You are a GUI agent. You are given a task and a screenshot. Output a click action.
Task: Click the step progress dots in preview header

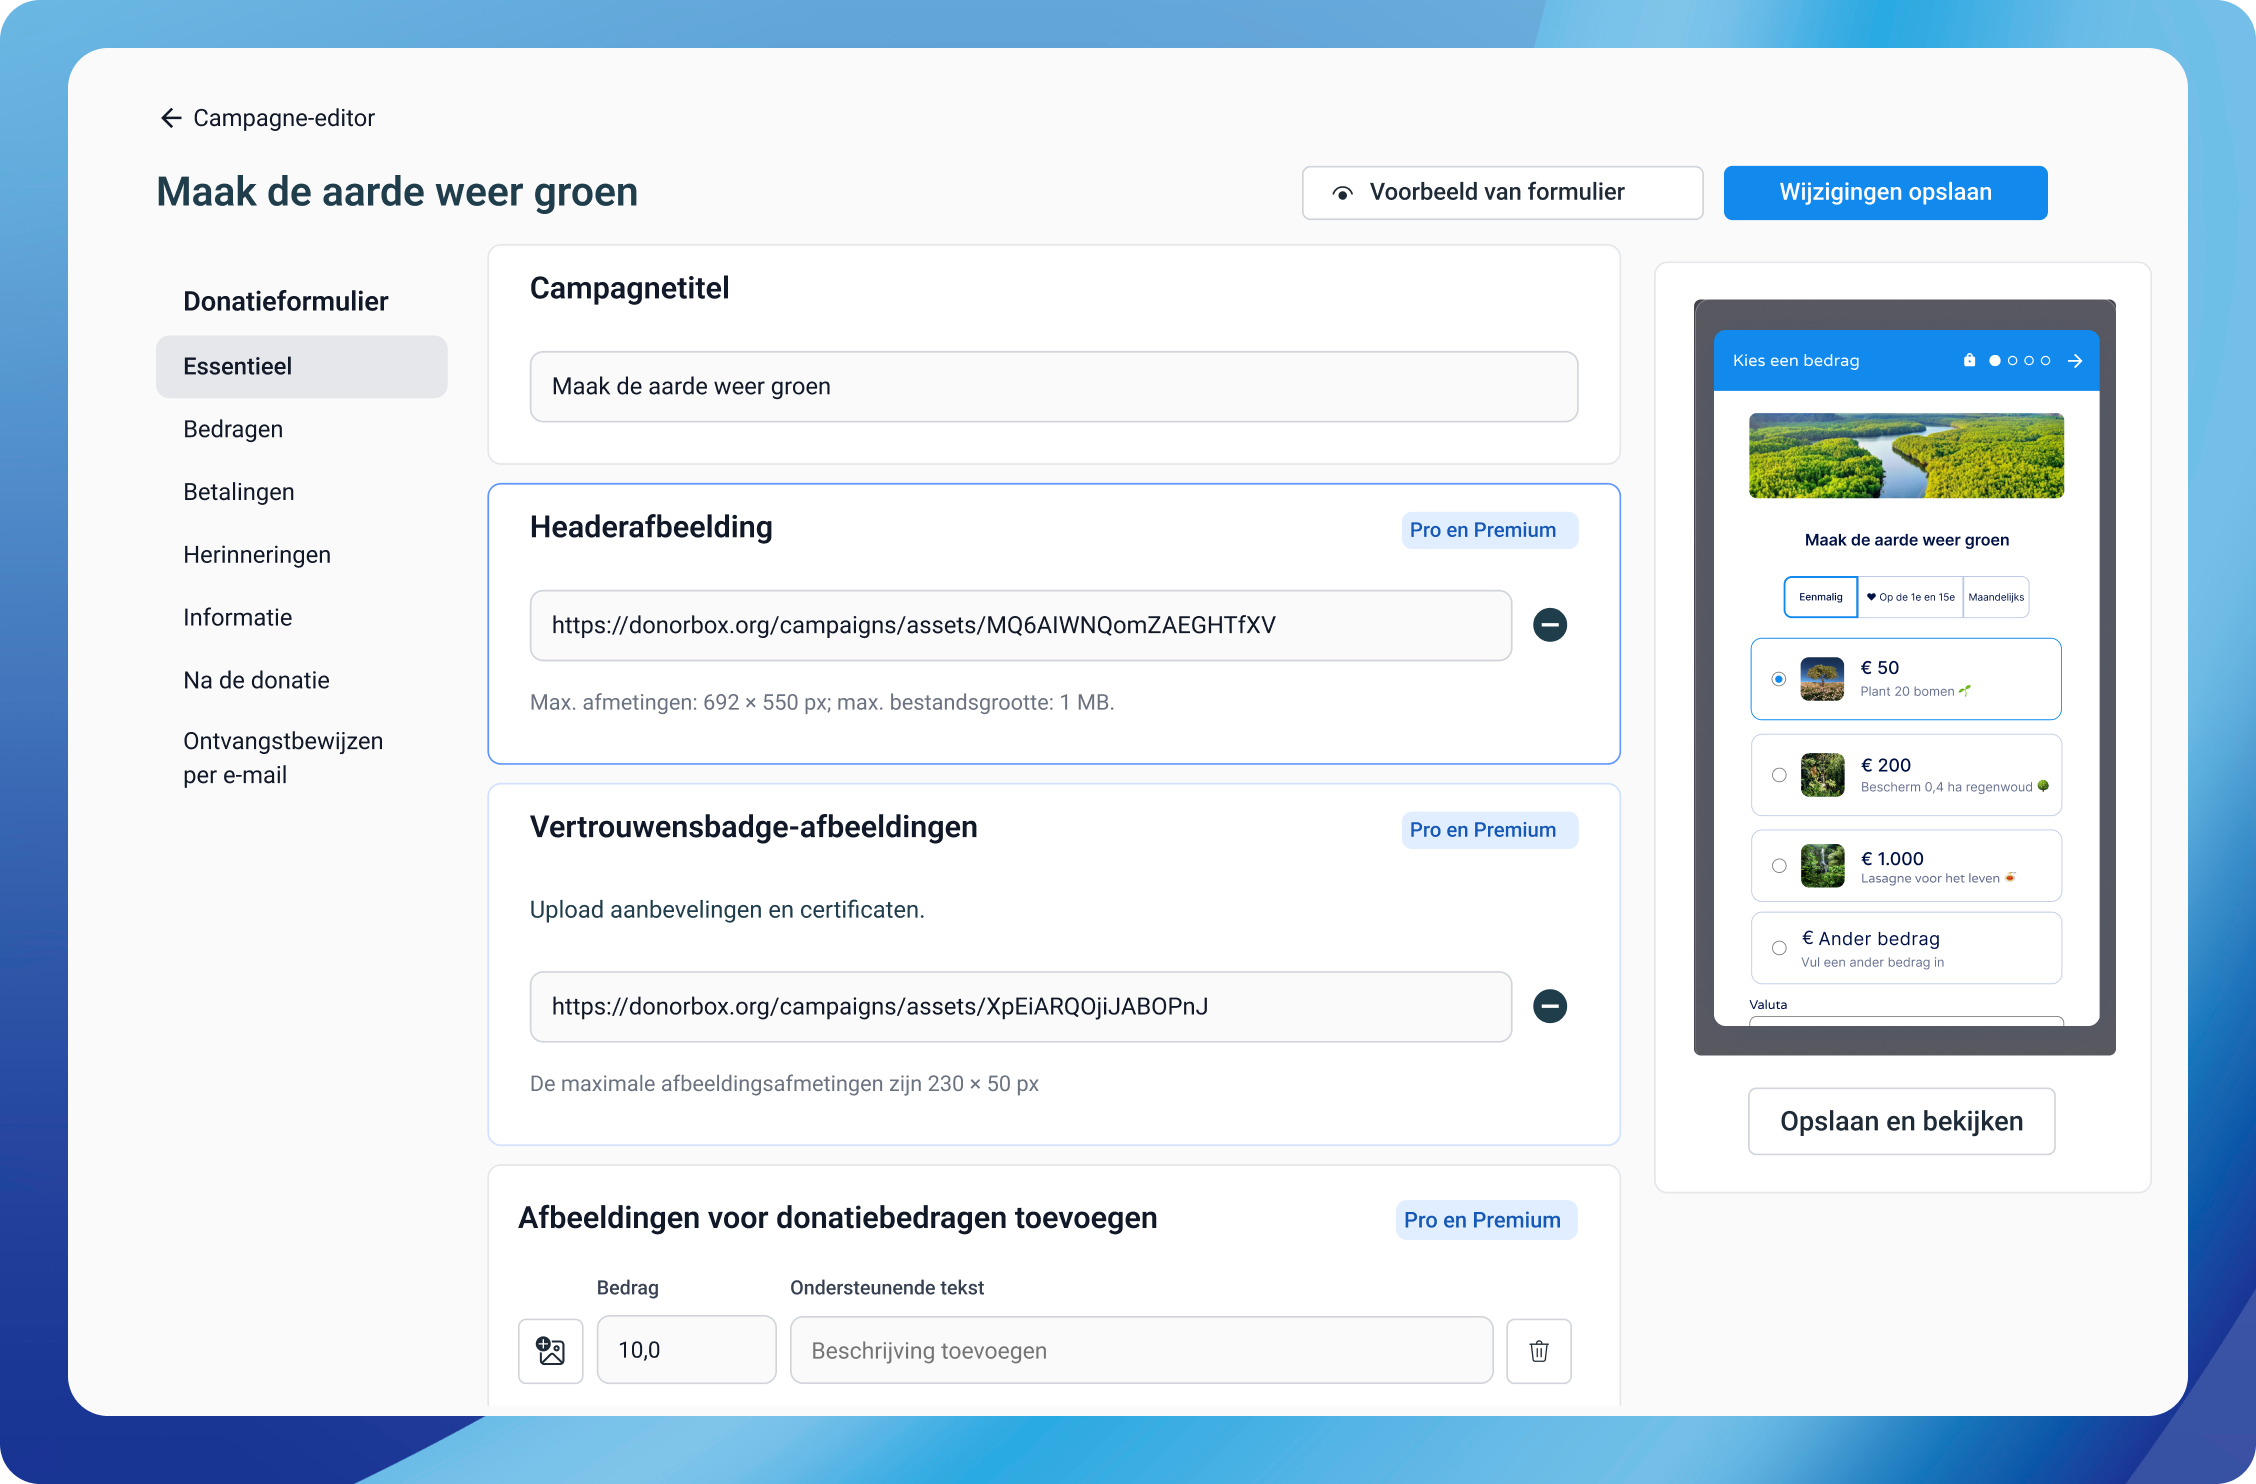[x=2020, y=361]
